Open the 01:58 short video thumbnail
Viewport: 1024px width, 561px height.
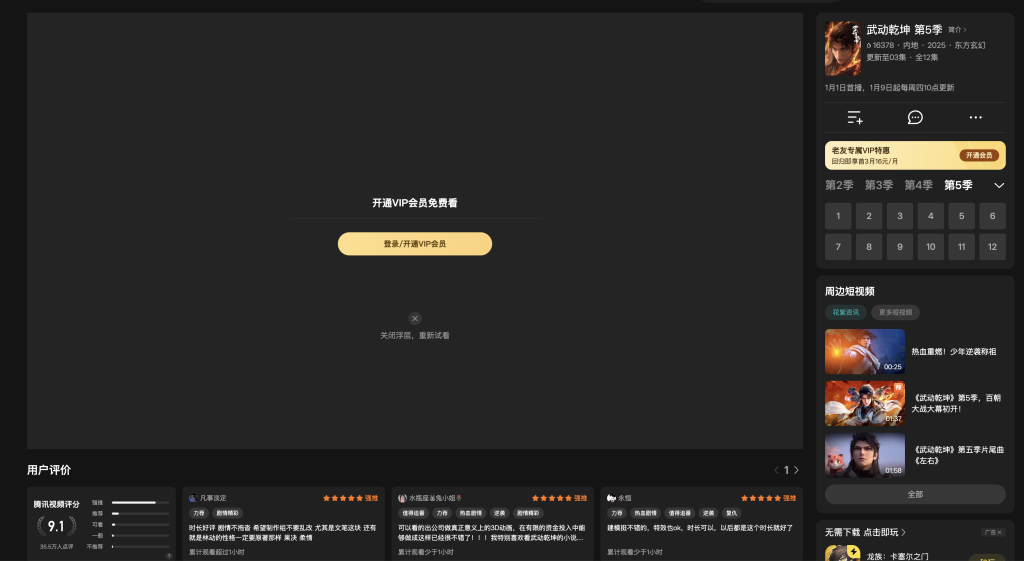point(865,455)
